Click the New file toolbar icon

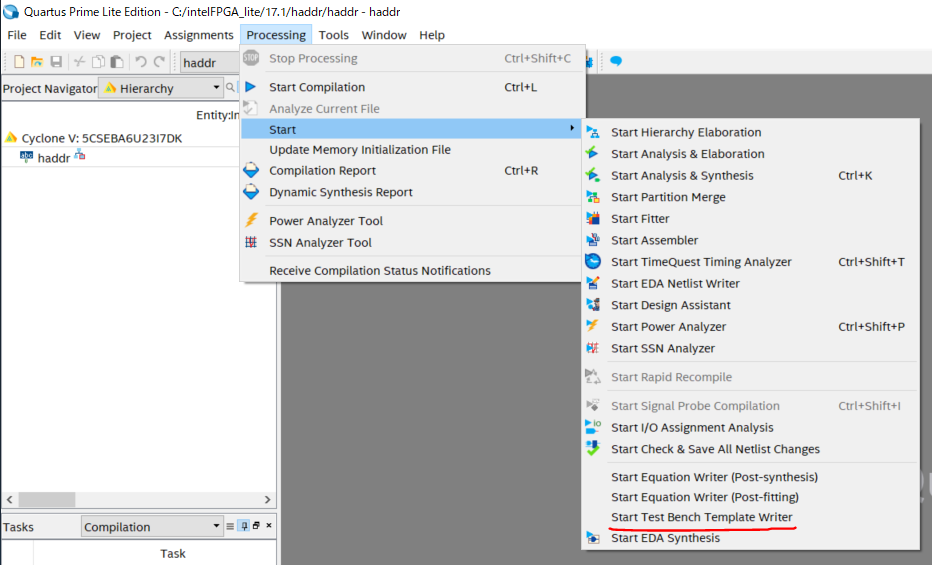[x=19, y=62]
